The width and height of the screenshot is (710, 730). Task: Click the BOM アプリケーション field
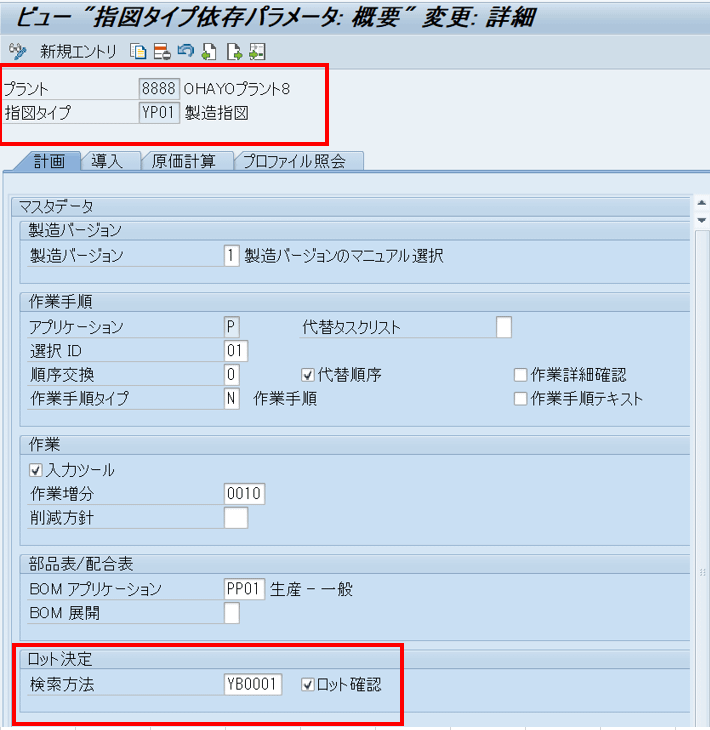click(244, 589)
